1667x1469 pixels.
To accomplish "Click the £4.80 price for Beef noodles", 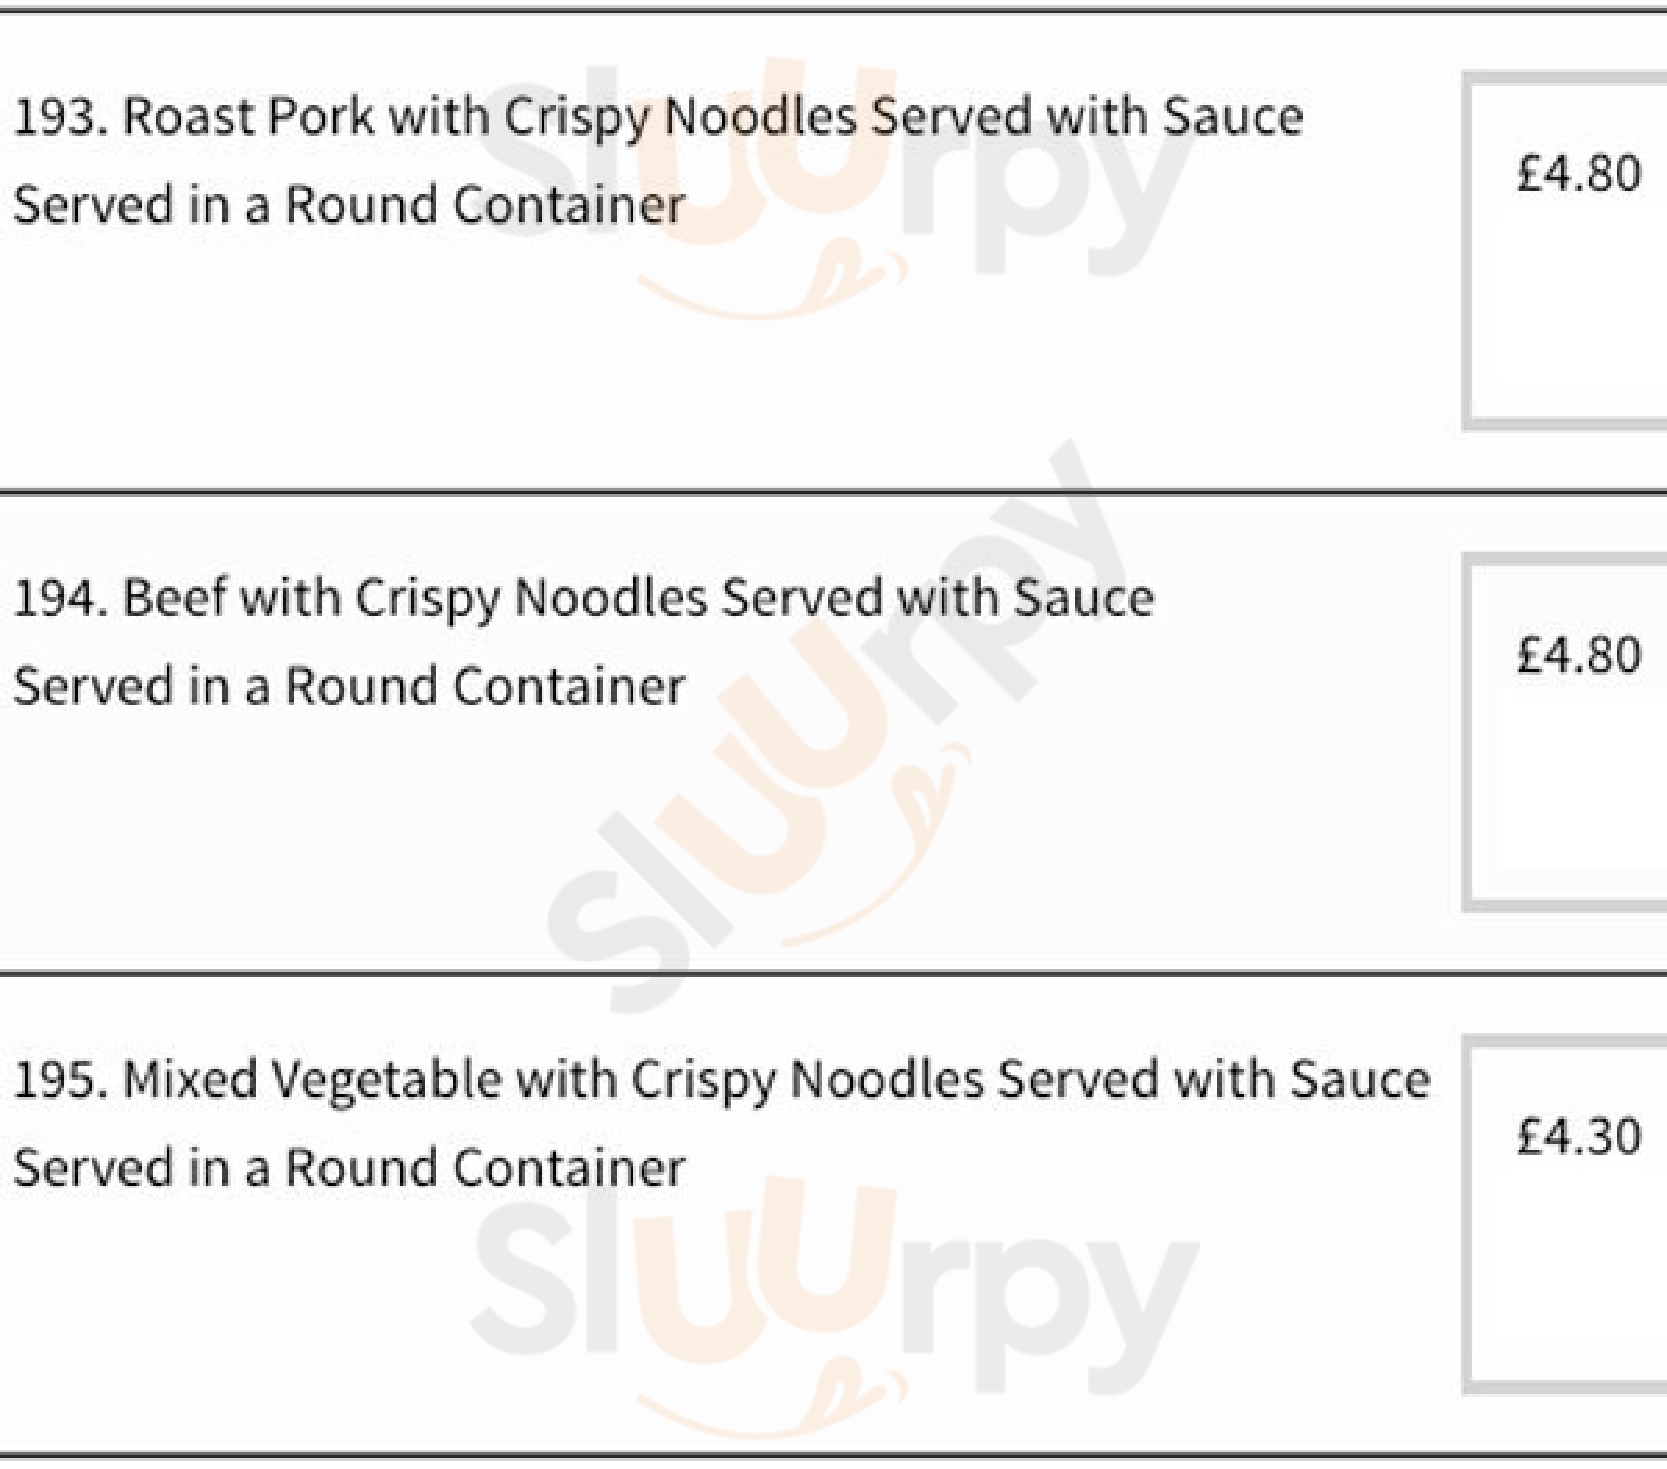I will click(x=1578, y=656).
